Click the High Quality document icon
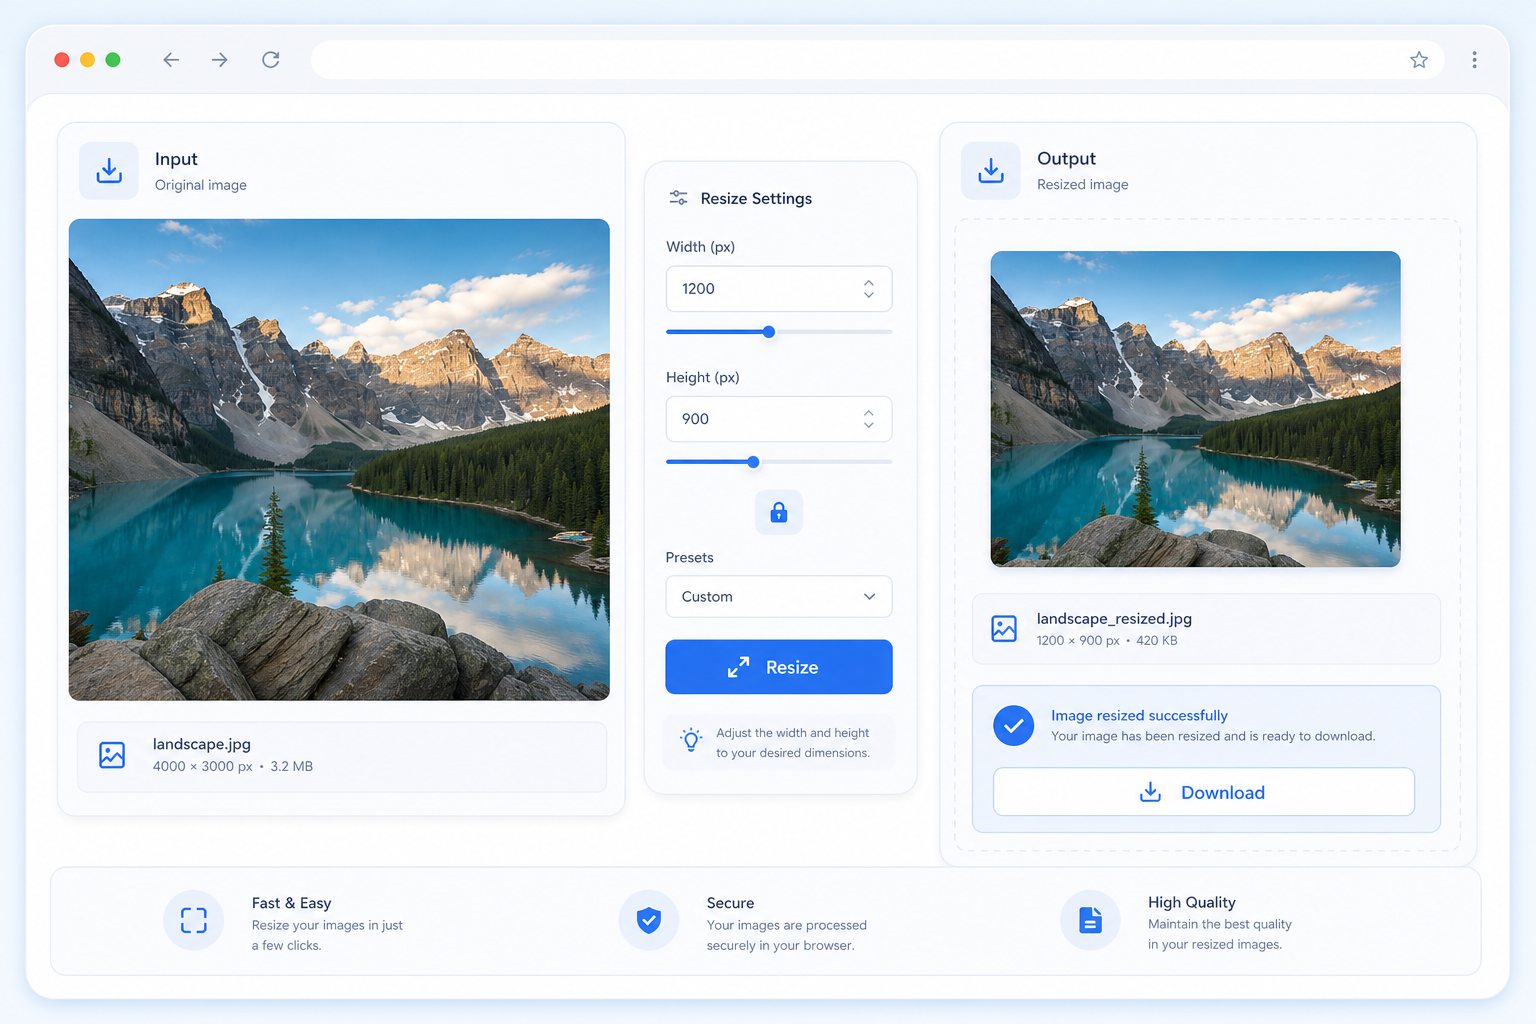This screenshot has width=1536, height=1024. click(x=1091, y=920)
